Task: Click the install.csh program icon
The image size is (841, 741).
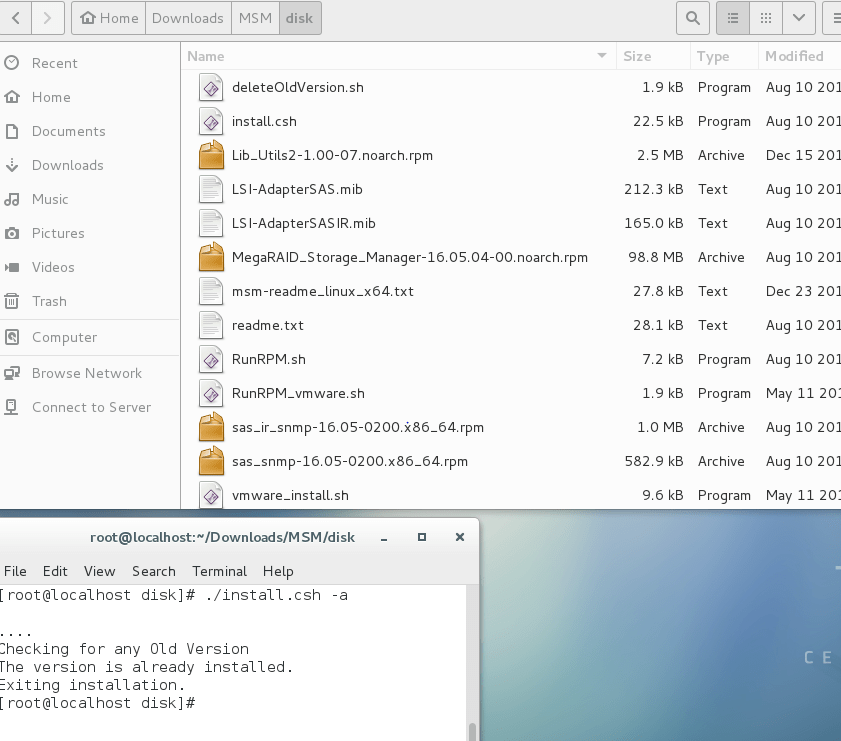Action: click(x=211, y=121)
